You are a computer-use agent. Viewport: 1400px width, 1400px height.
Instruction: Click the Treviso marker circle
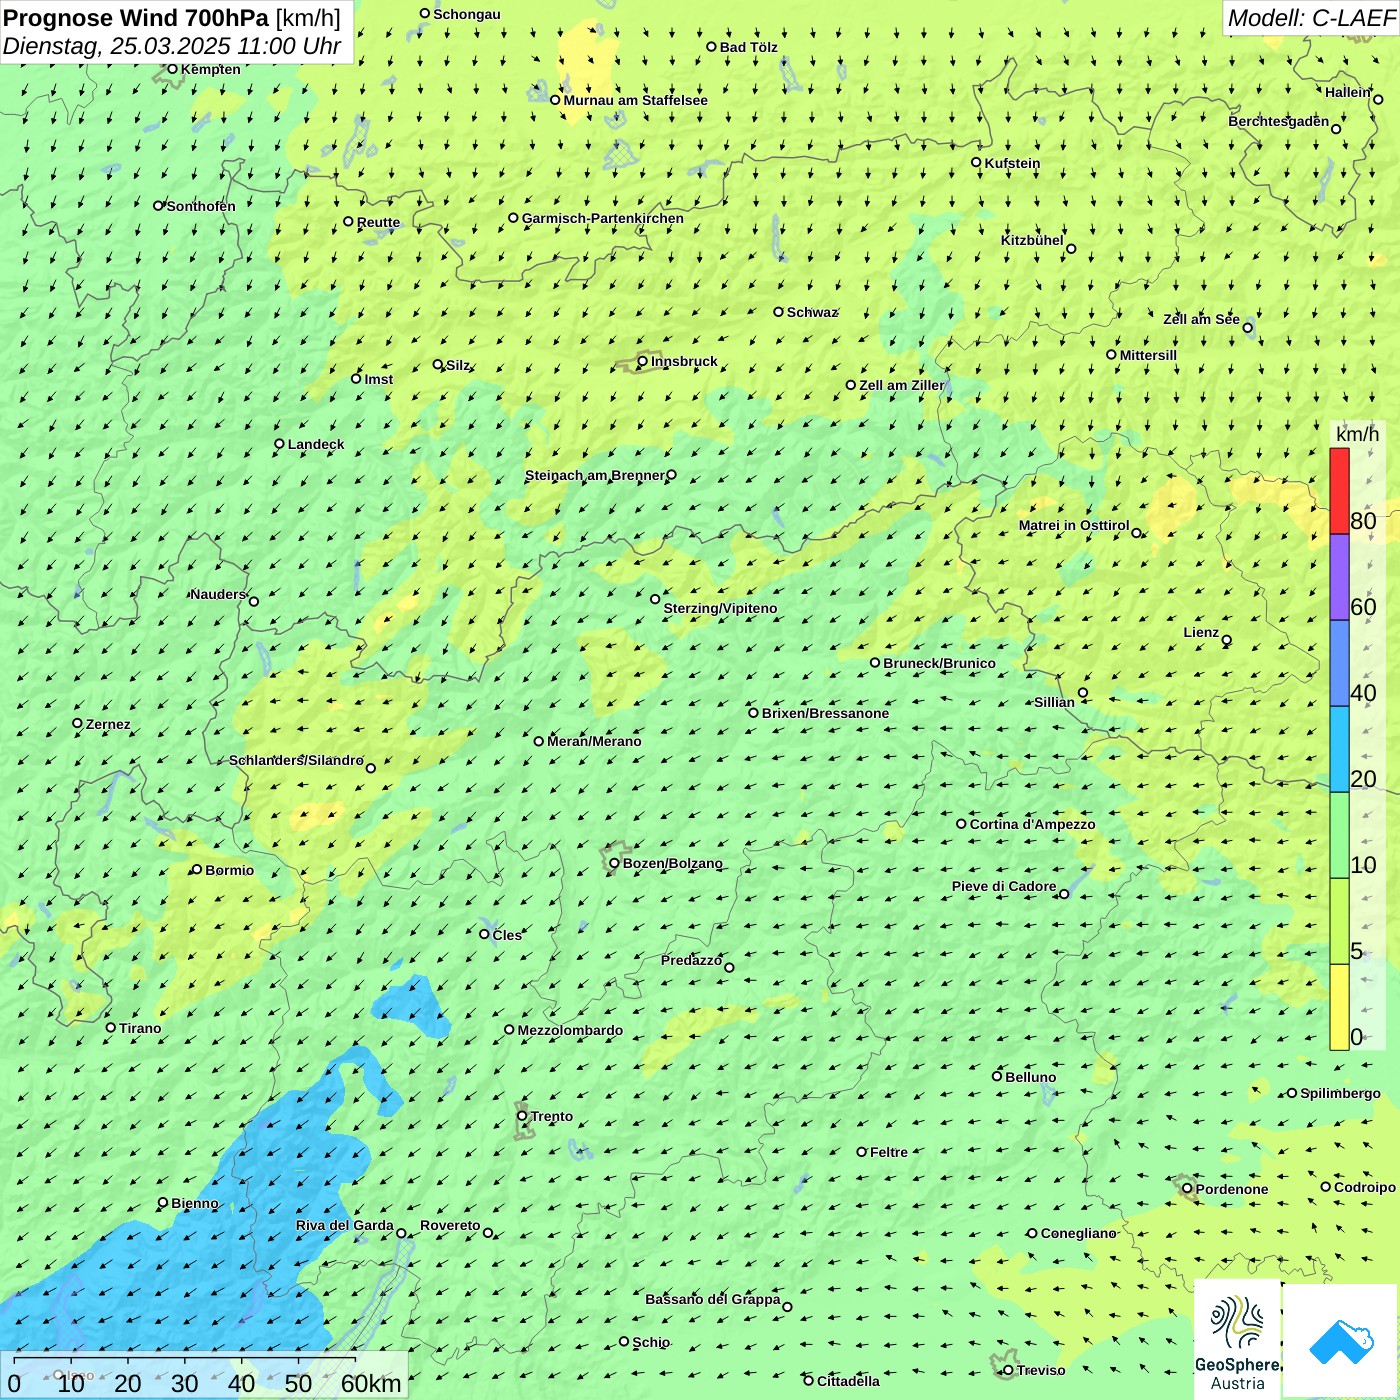(1008, 1370)
